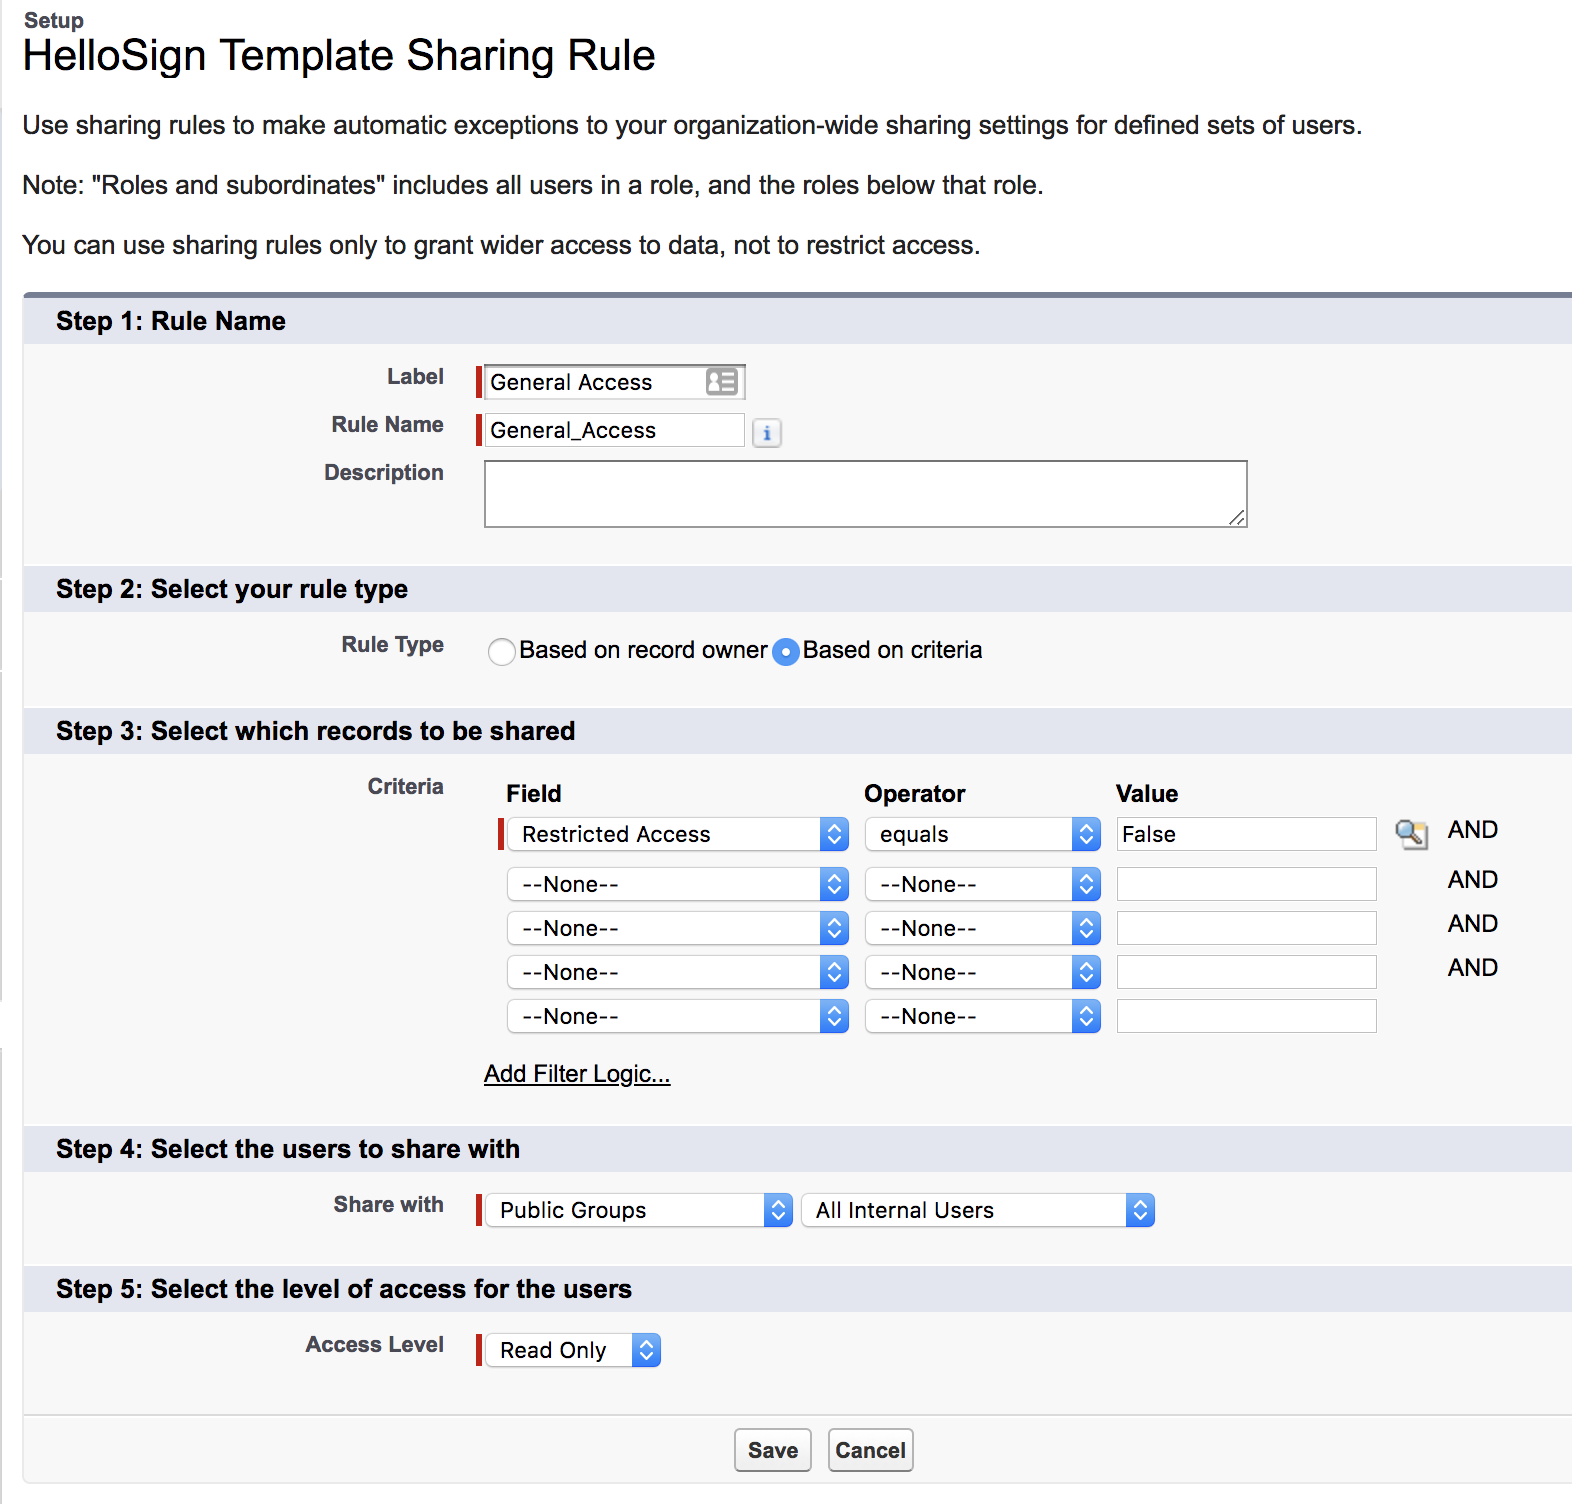Click the Rule Name info icon
This screenshot has height=1504, width=1572.
[767, 433]
